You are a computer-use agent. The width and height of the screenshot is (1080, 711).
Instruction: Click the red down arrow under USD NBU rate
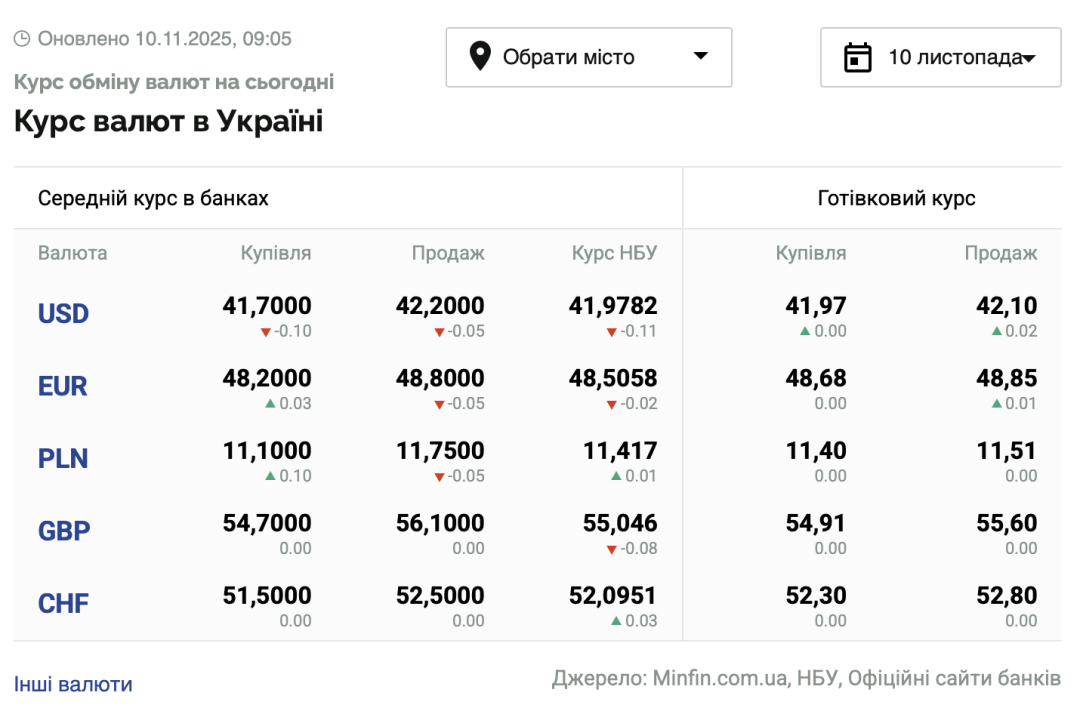pyautogui.click(x=611, y=332)
